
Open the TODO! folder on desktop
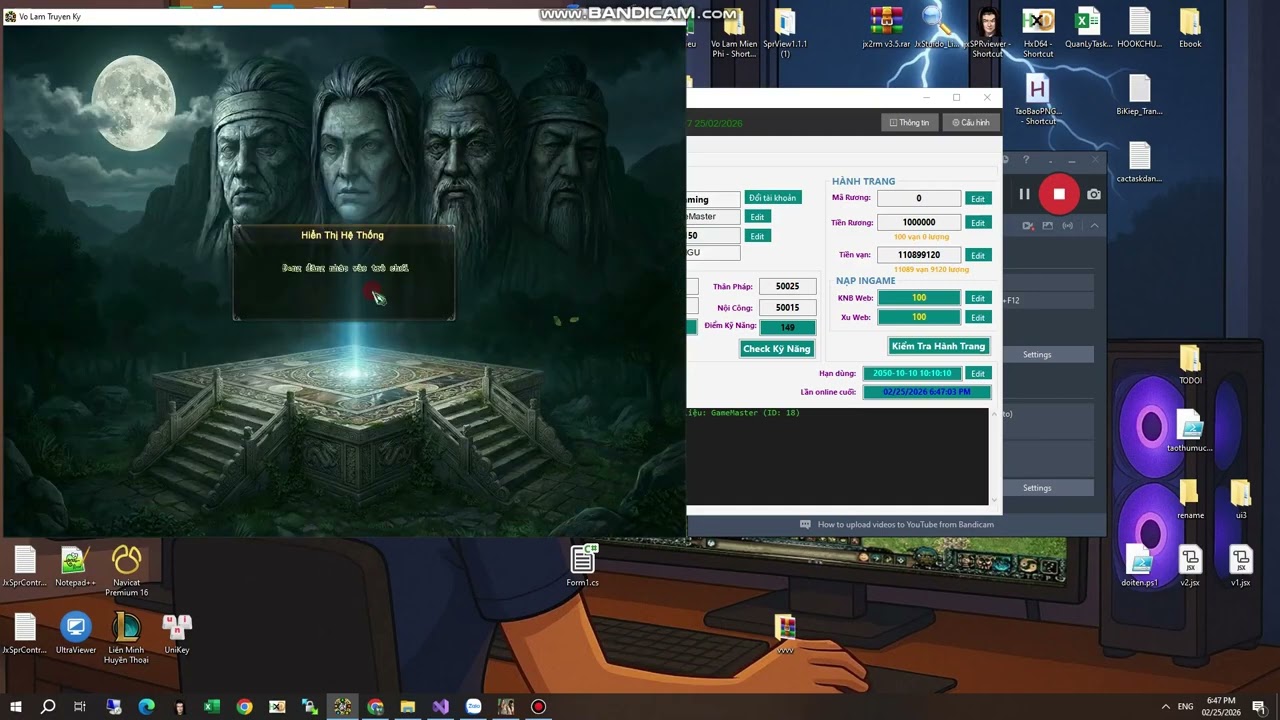coord(1190,365)
